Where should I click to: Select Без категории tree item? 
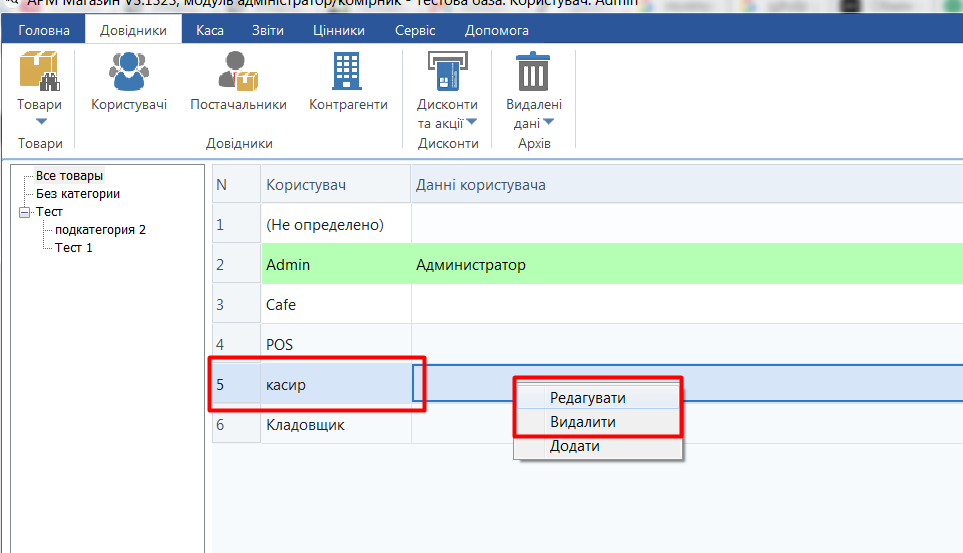click(77, 194)
